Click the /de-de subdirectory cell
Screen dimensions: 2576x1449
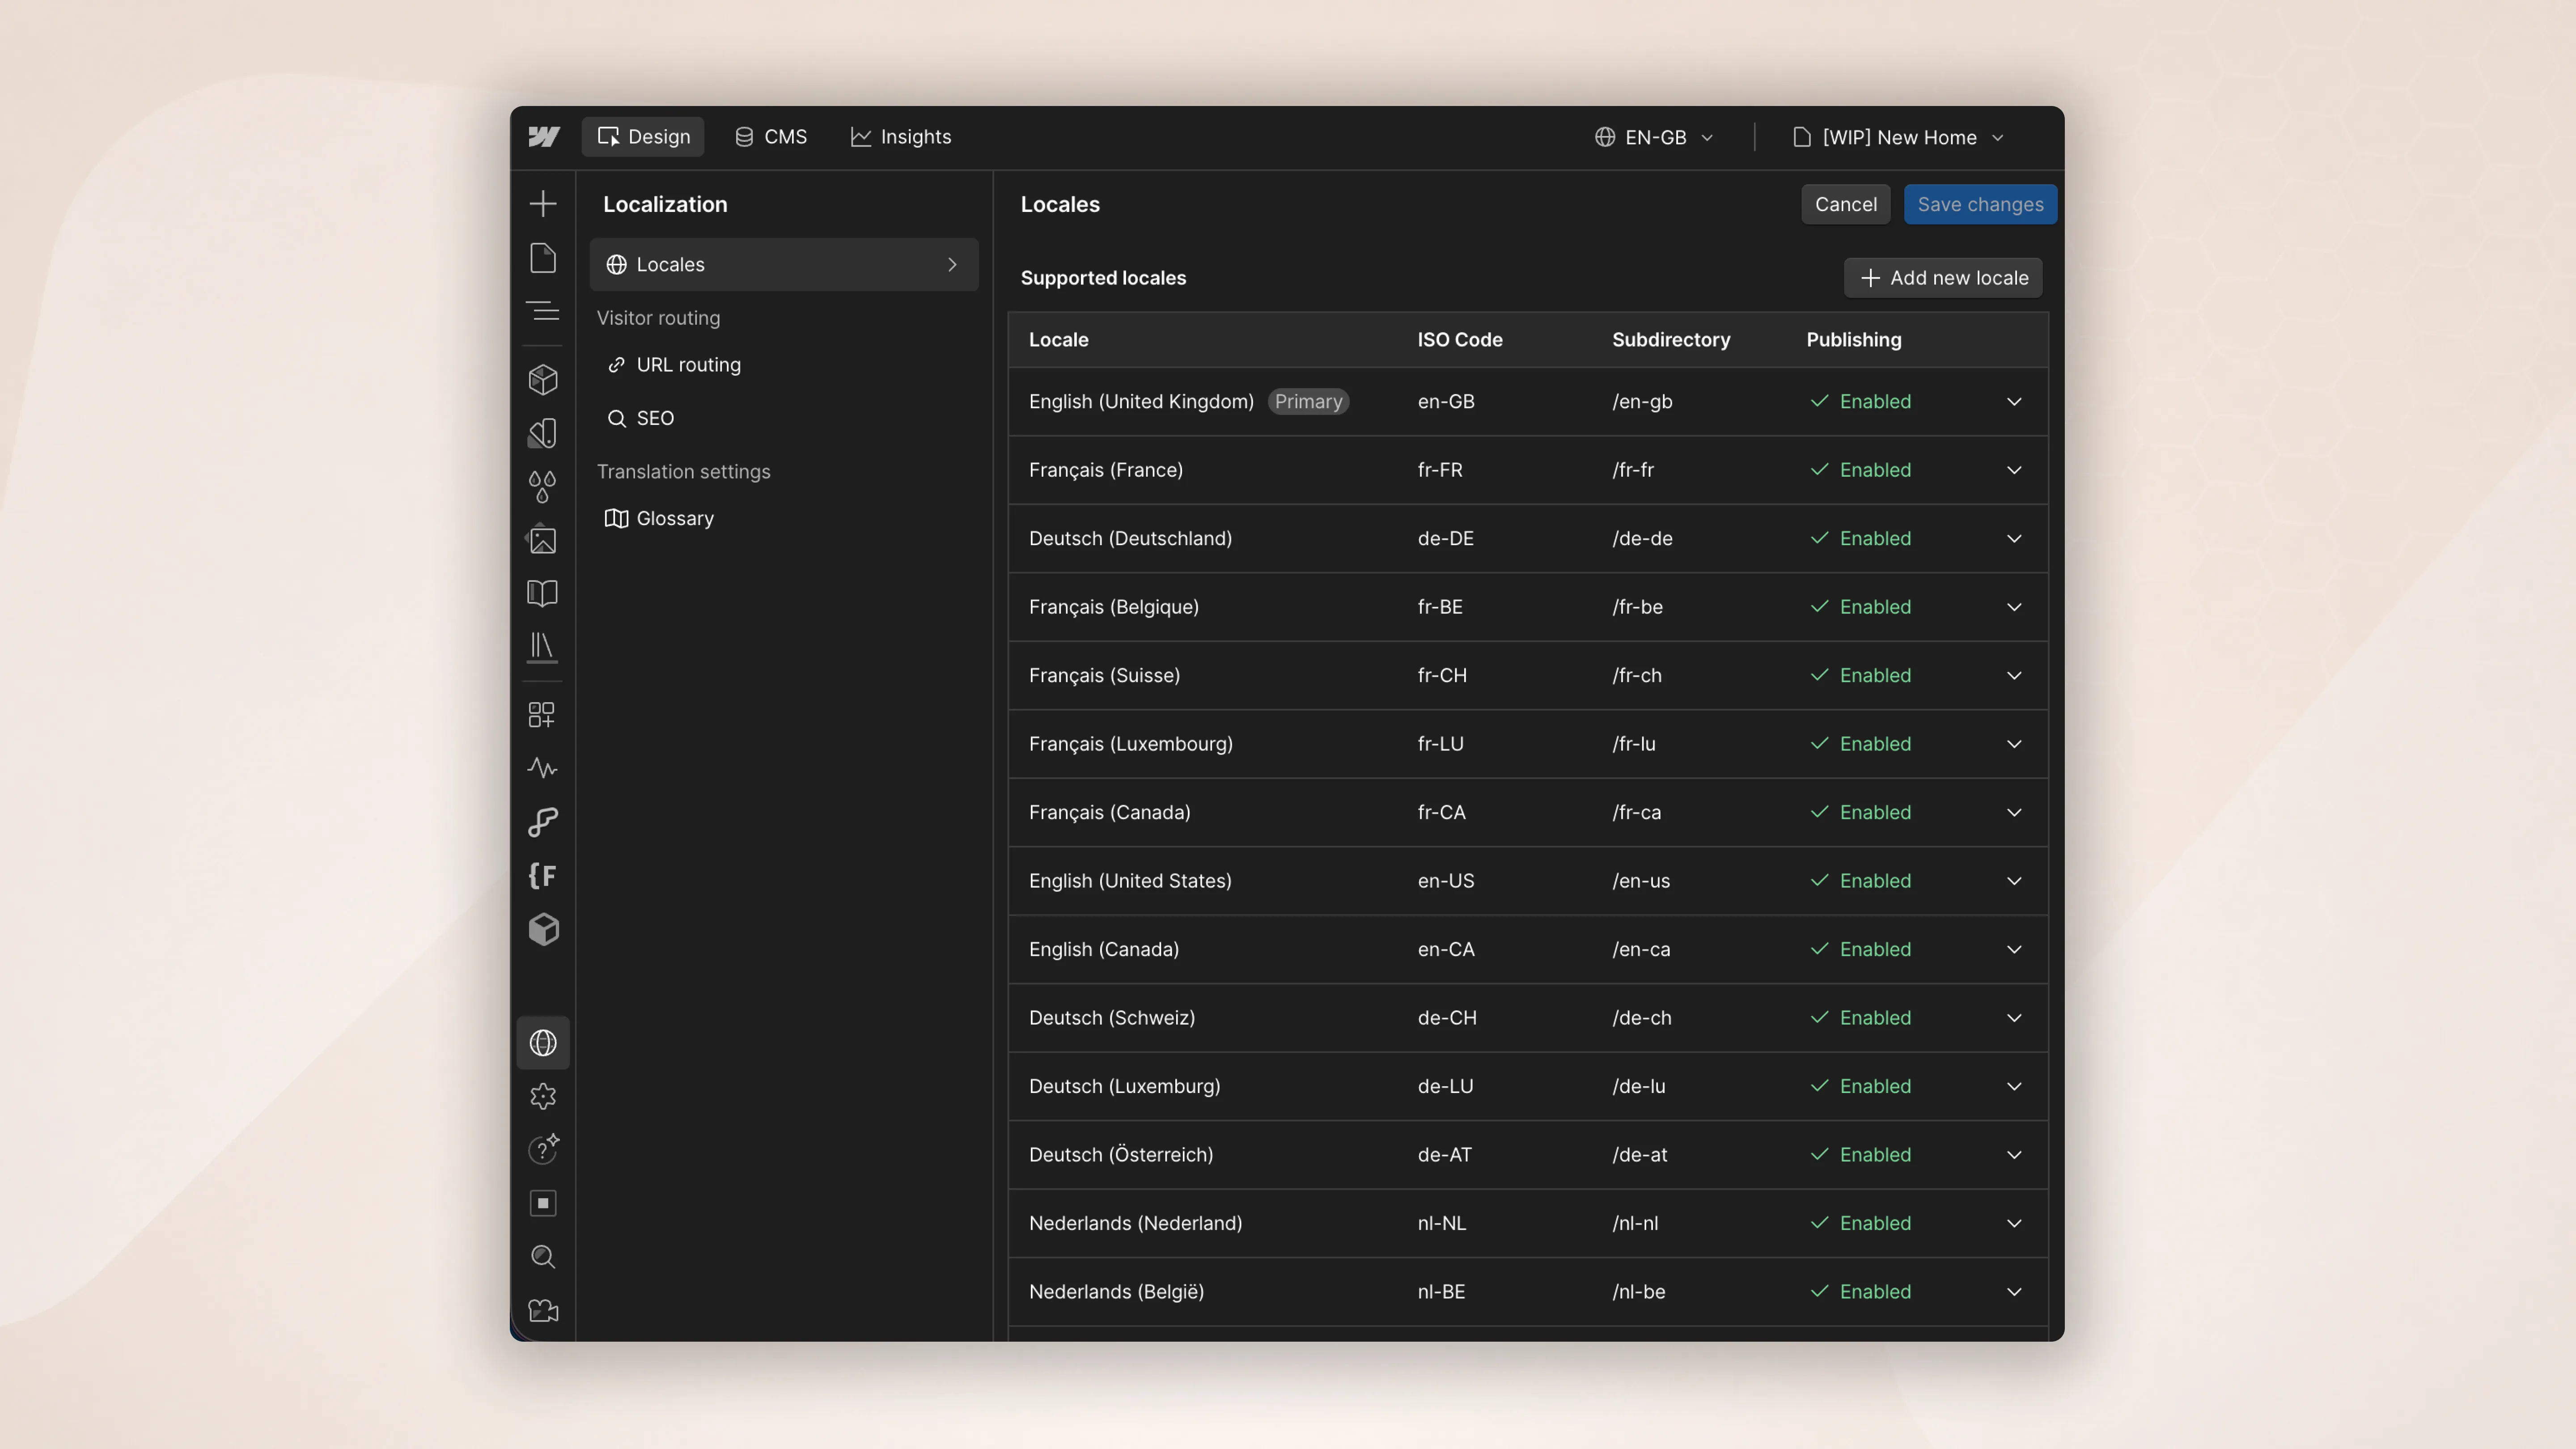(1642, 539)
